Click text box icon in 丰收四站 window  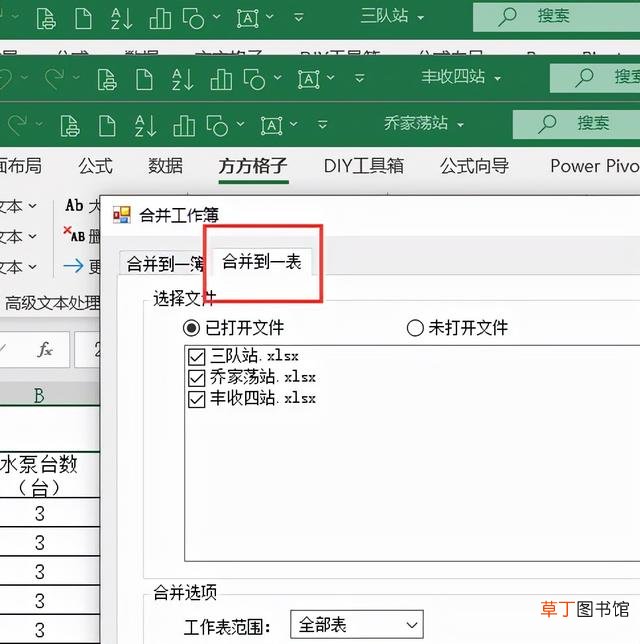pos(308,79)
